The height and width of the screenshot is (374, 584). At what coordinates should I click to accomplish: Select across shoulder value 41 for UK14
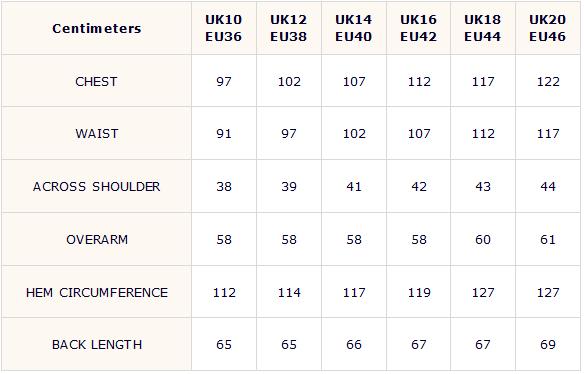click(354, 186)
